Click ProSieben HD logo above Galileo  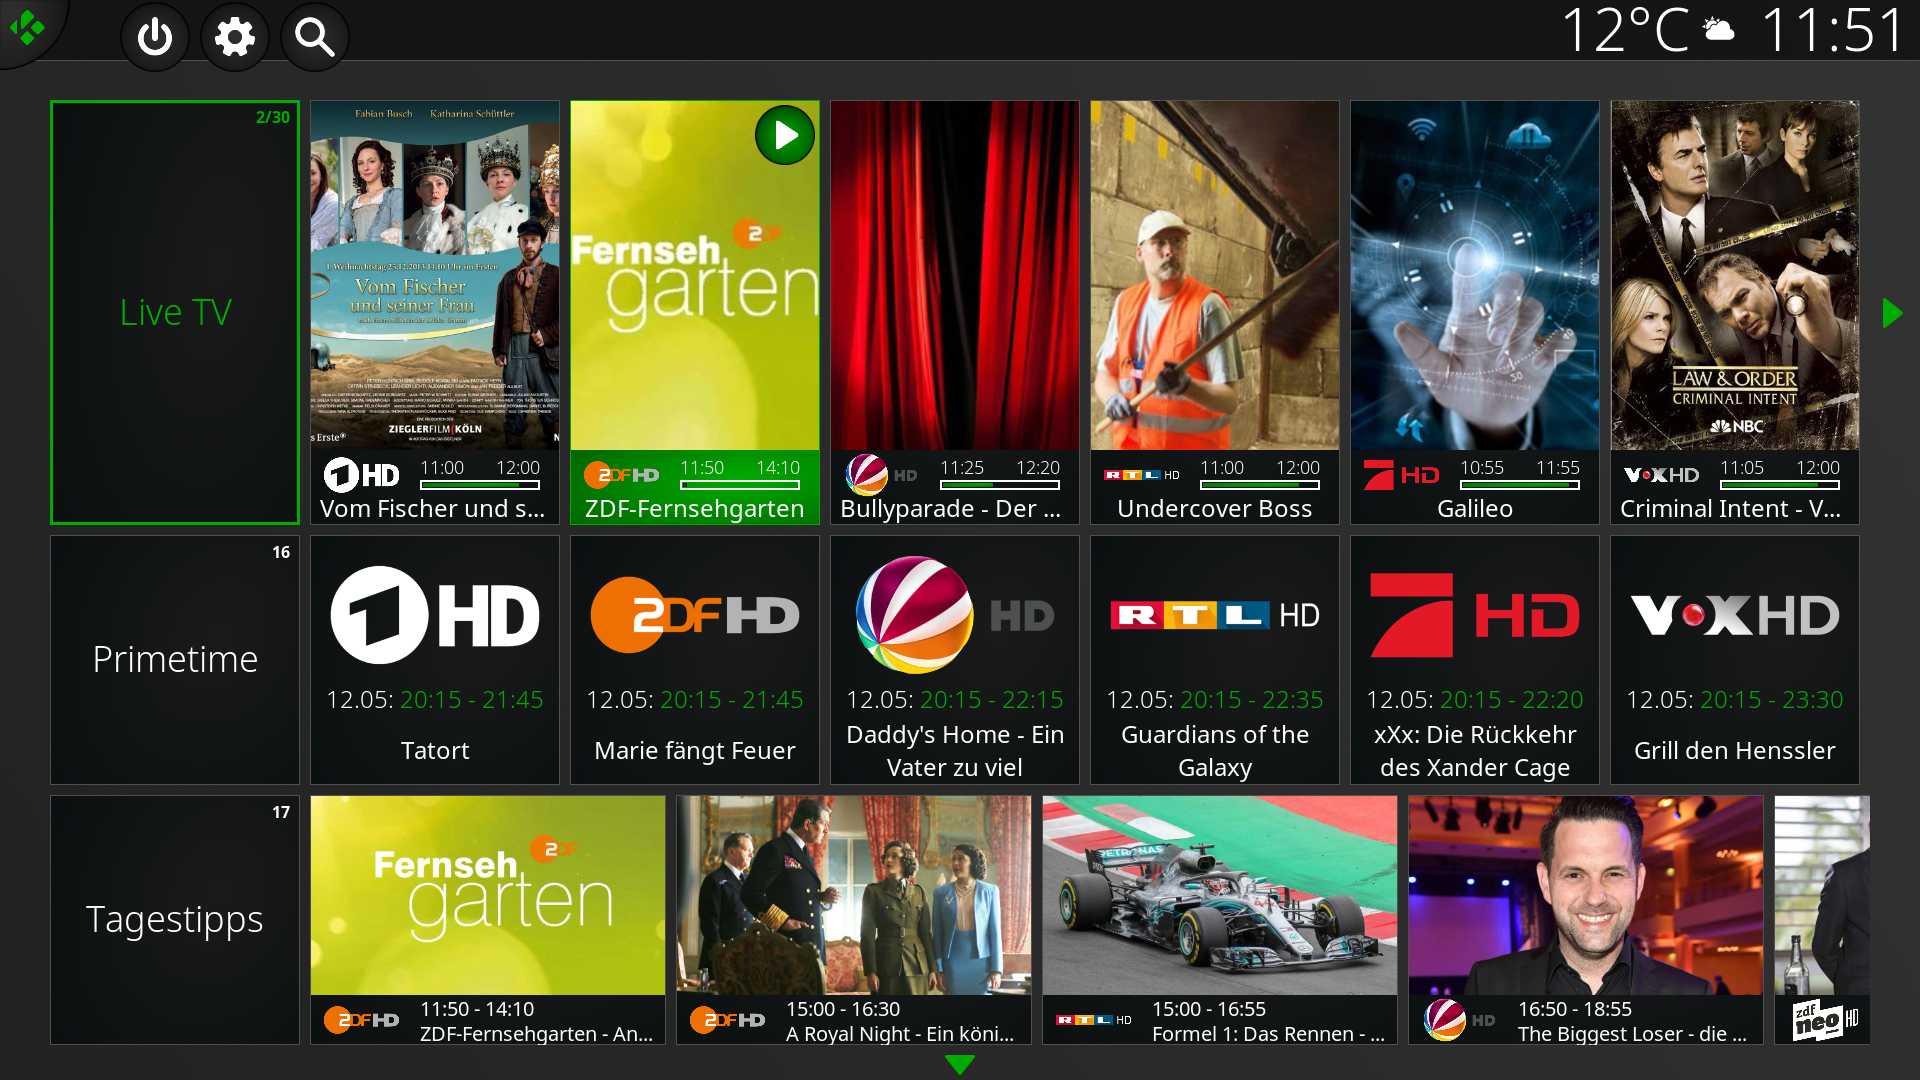1401,475
